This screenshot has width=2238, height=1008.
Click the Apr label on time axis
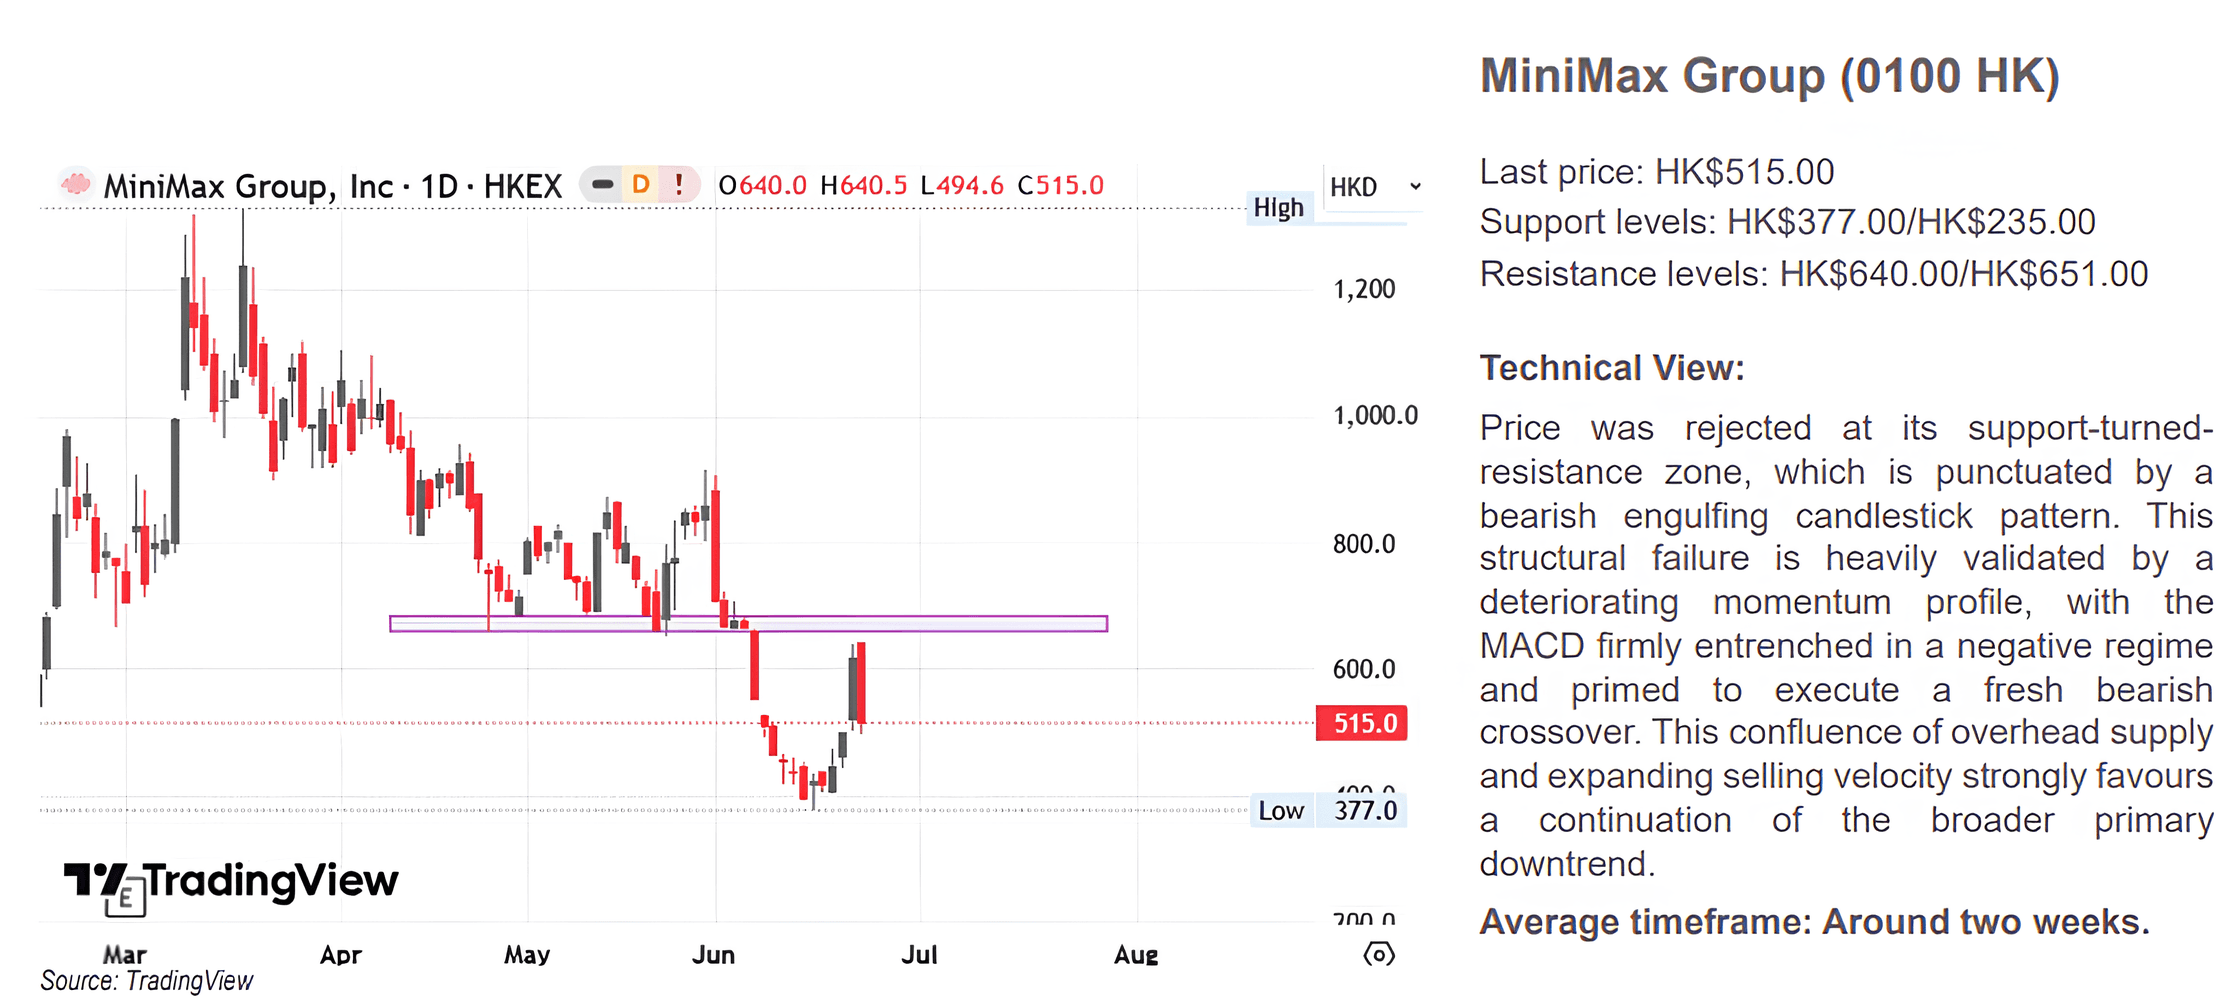[341, 955]
